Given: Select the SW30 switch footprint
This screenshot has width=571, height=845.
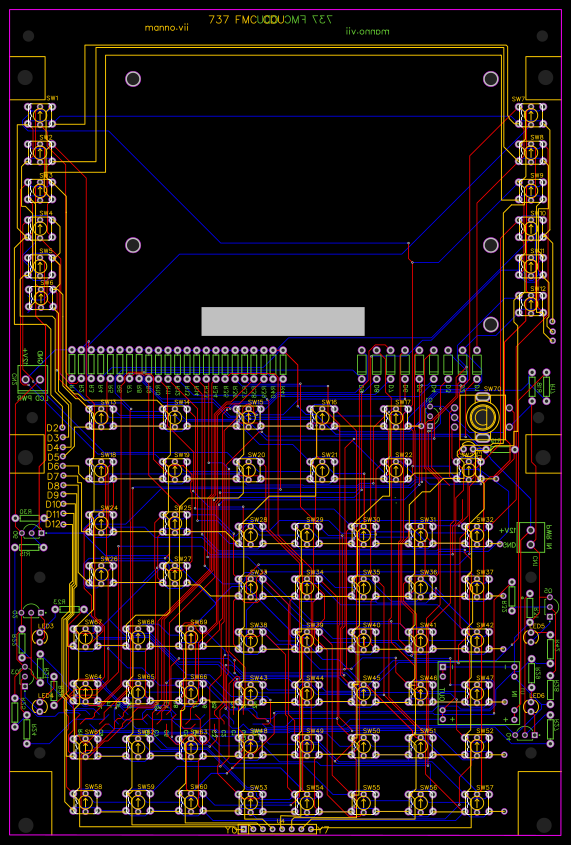Looking at the screenshot, I should coord(364,534).
